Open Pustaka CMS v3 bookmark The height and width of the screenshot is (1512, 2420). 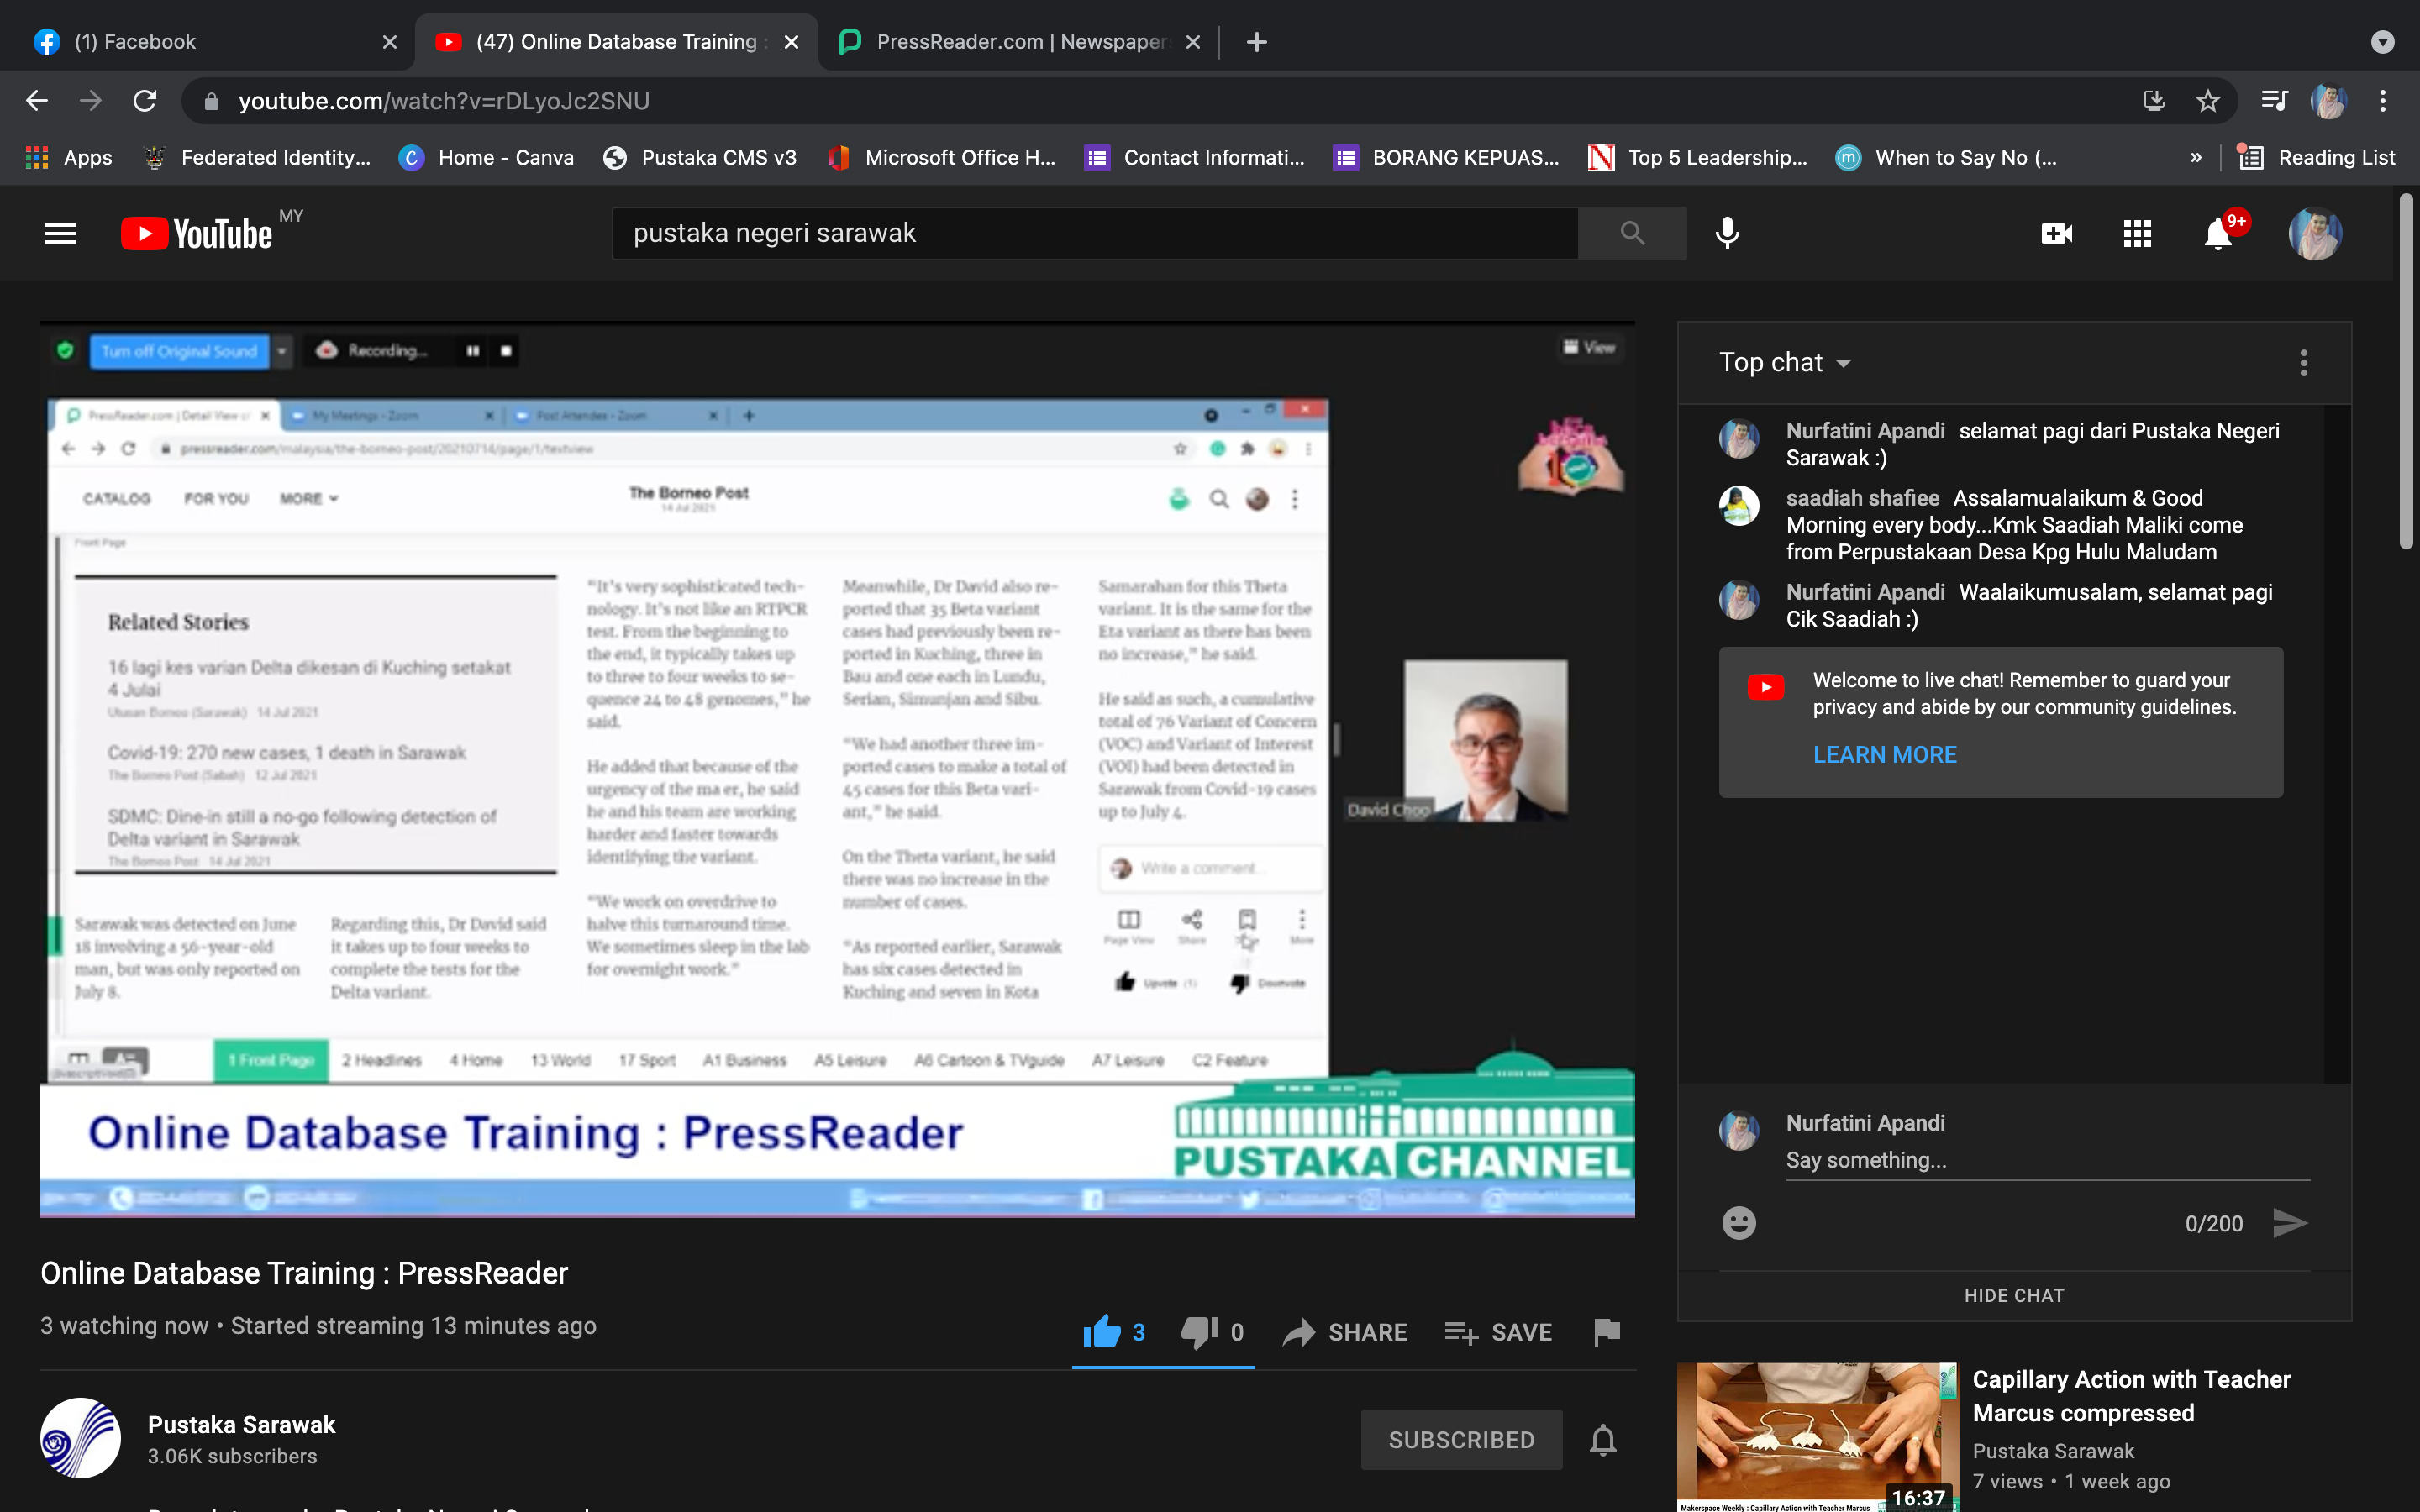tap(700, 158)
